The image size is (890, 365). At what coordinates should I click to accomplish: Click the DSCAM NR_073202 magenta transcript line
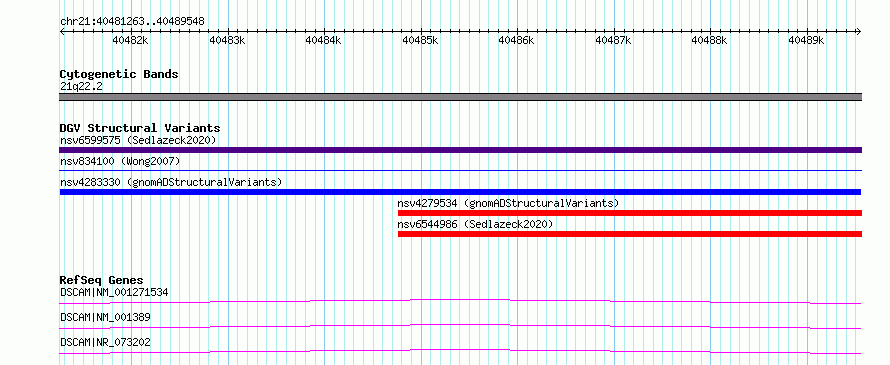460,351
